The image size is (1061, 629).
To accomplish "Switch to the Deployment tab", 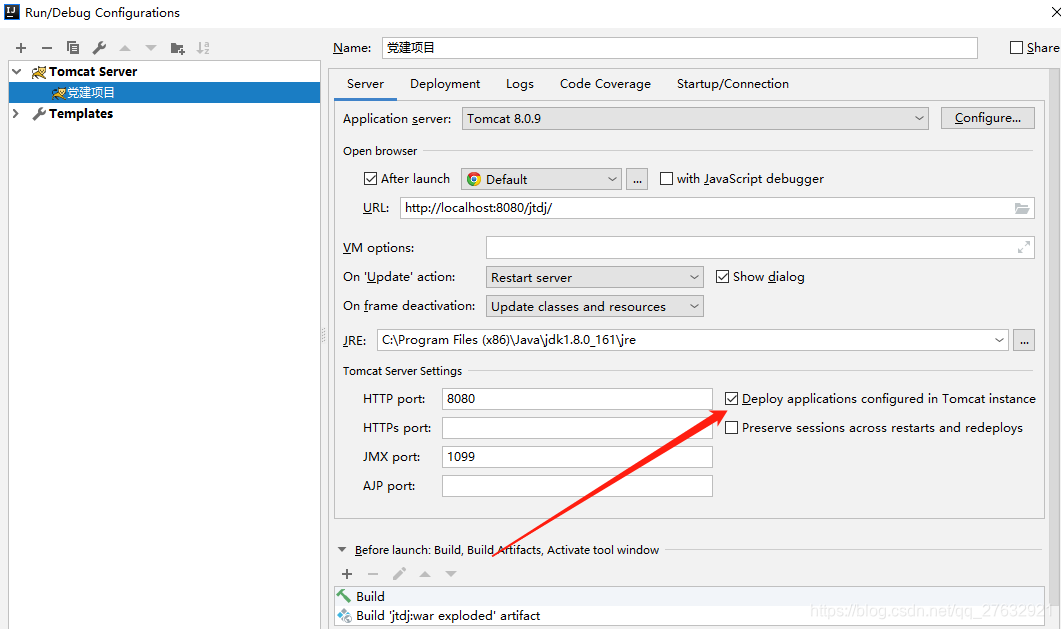I will 444,84.
